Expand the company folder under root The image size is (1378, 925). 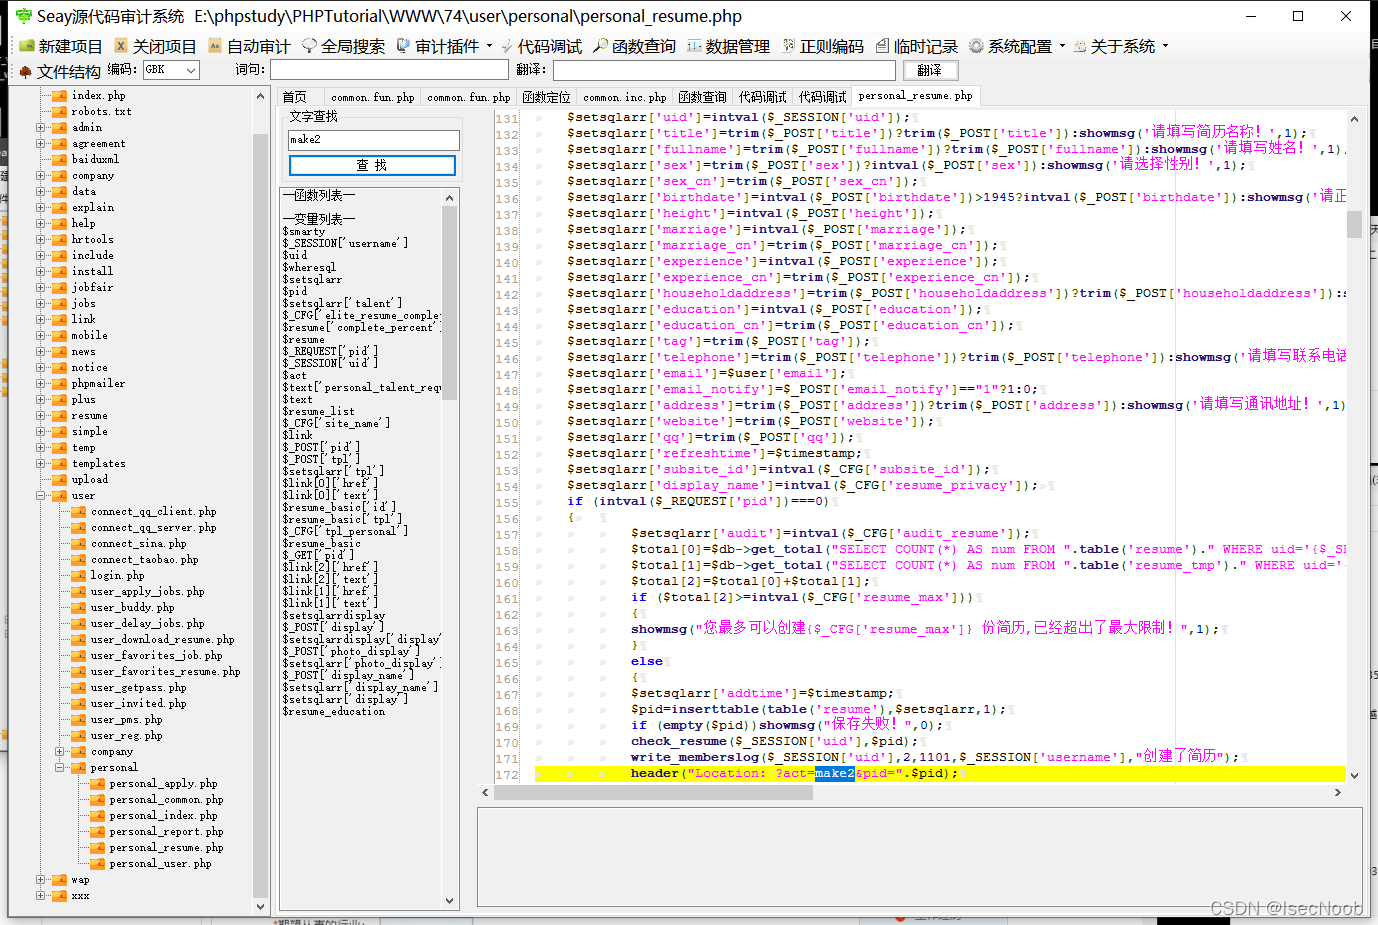coord(41,176)
